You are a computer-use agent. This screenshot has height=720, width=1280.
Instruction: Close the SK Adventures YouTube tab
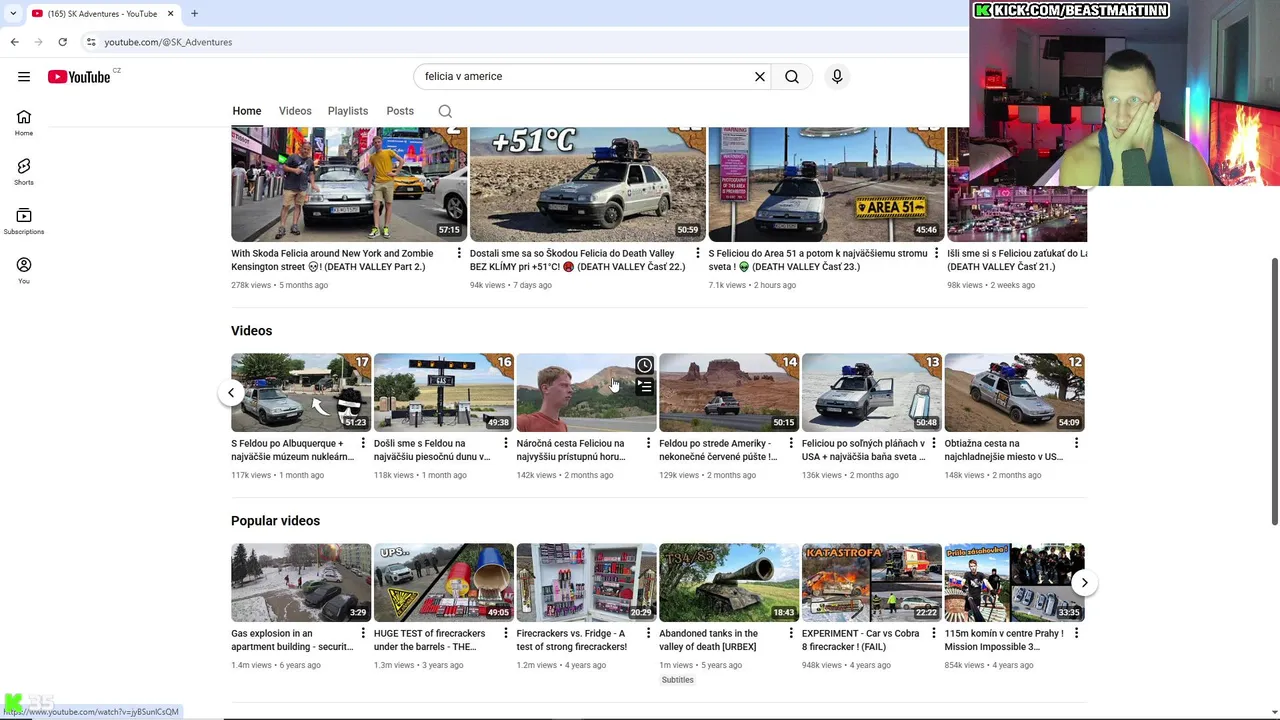(170, 13)
